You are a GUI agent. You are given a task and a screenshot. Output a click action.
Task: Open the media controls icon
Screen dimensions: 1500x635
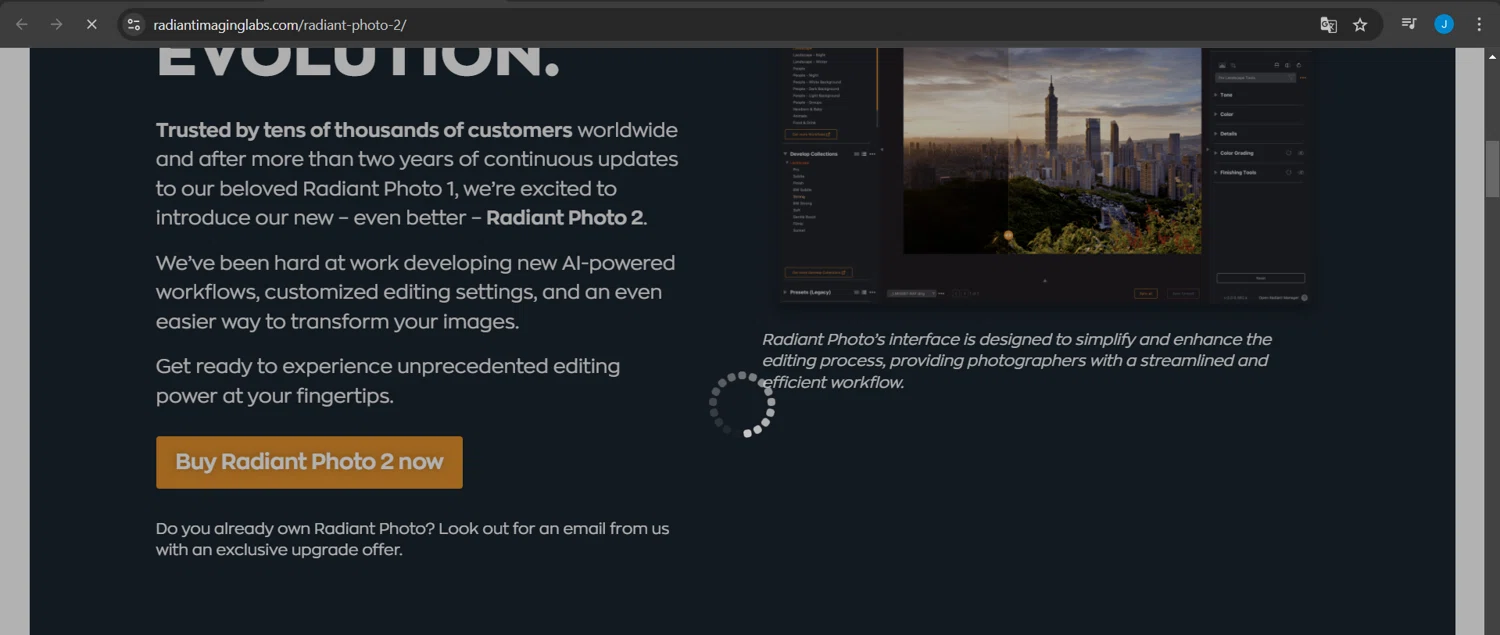click(x=1408, y=24)
